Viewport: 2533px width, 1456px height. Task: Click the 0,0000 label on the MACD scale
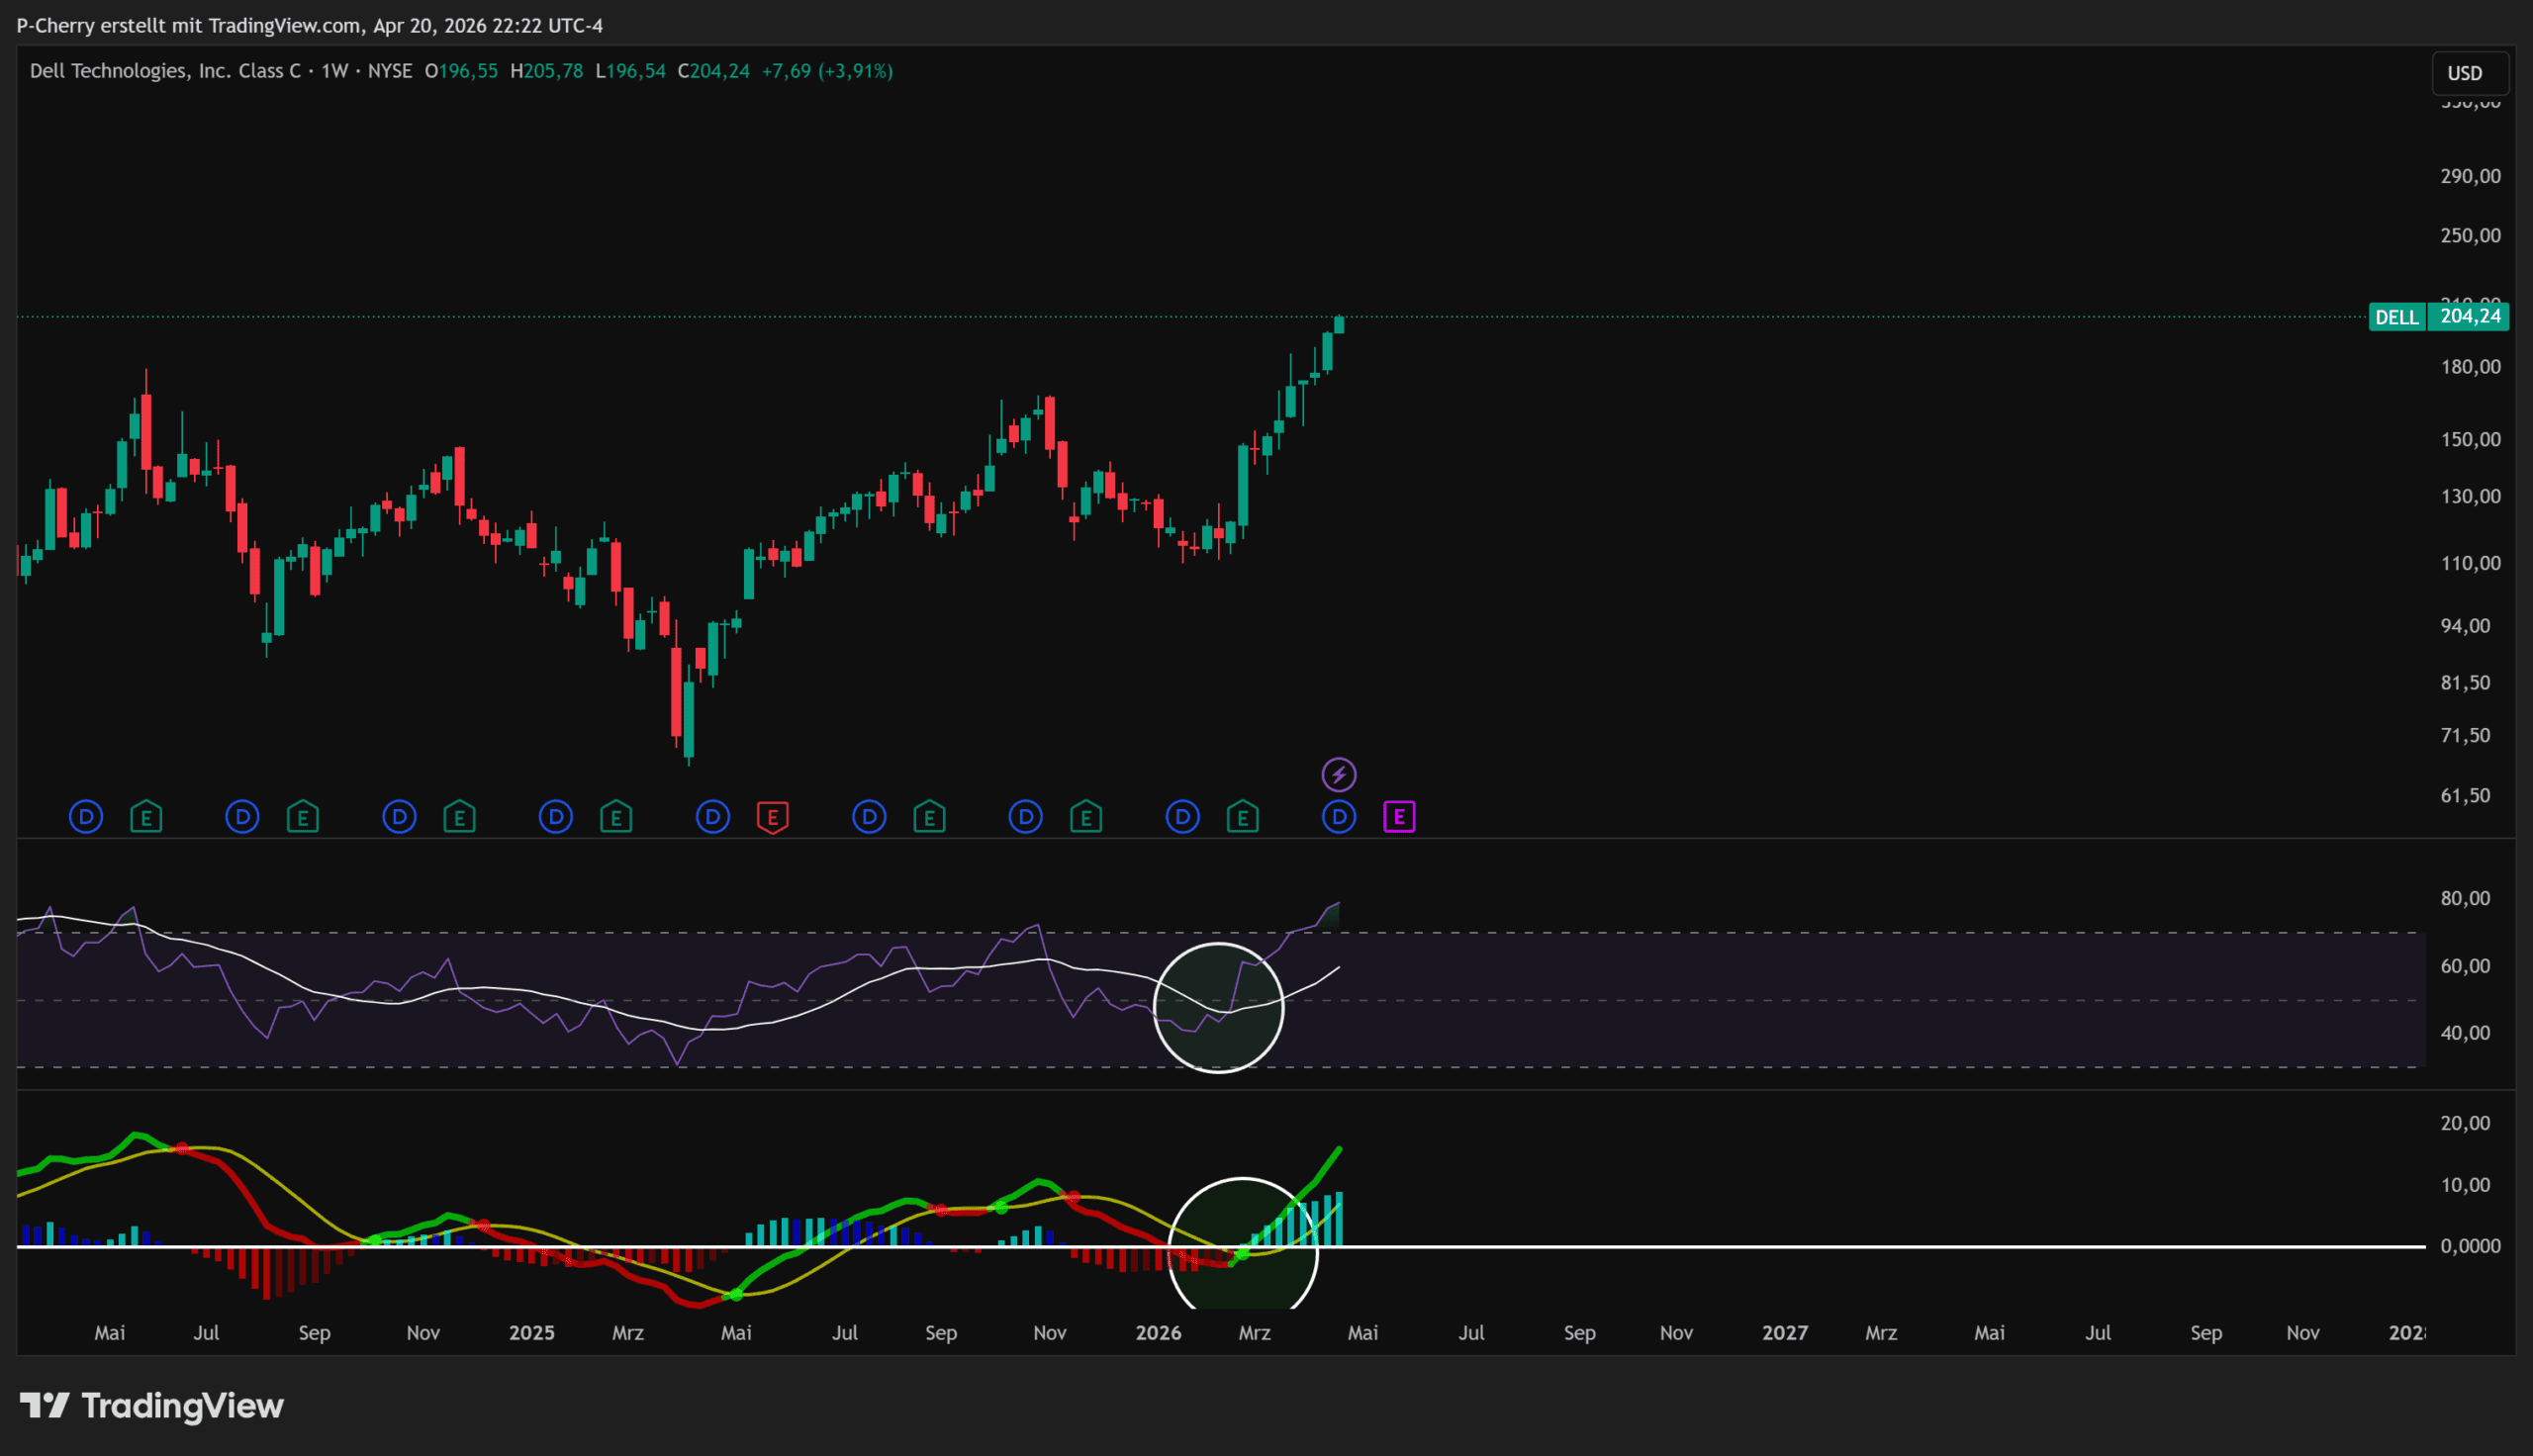pos(2470,1246)
